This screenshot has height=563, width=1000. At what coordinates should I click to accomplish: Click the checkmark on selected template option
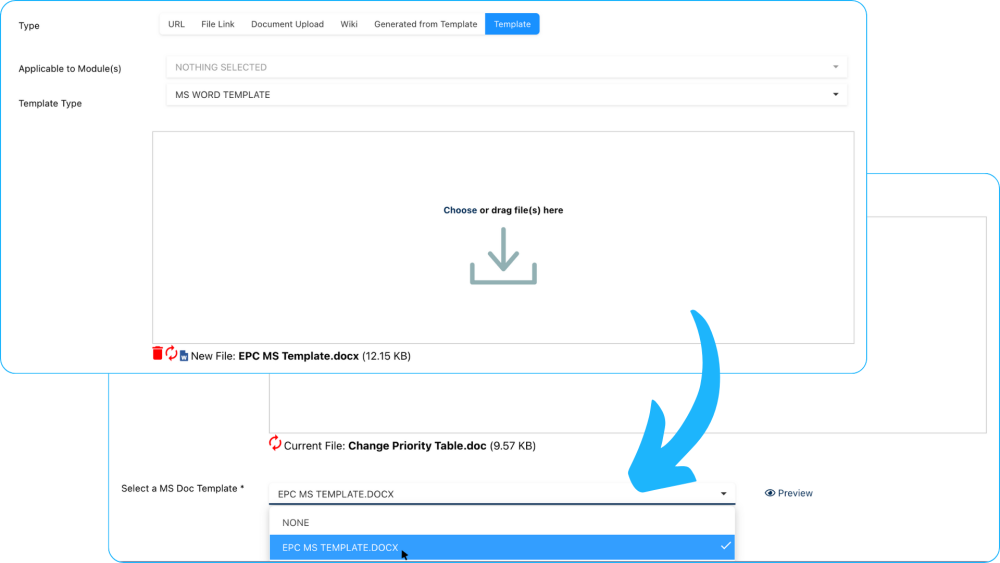(725, 546)
